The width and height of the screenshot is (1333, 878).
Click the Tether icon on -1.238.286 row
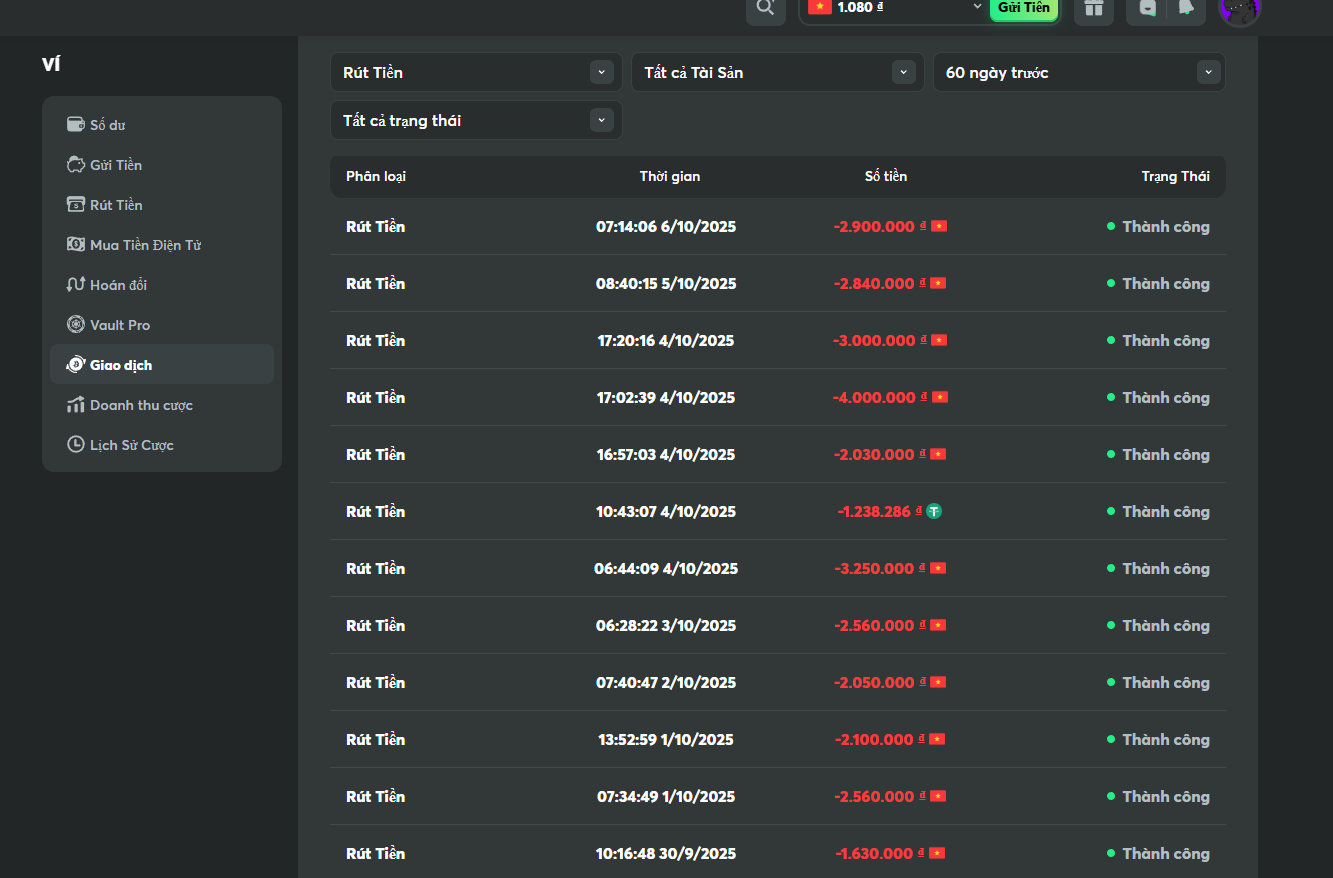coord(934,511)
